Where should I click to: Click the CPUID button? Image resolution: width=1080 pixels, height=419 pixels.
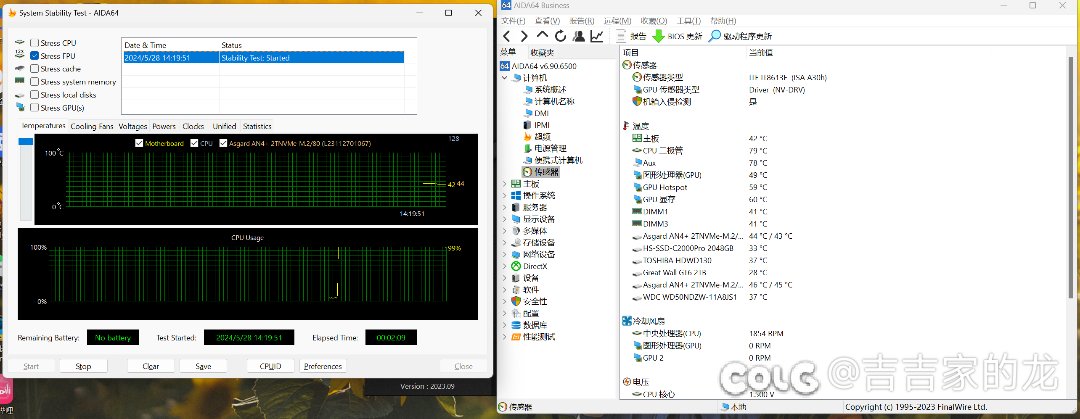(x=271, y=366)
